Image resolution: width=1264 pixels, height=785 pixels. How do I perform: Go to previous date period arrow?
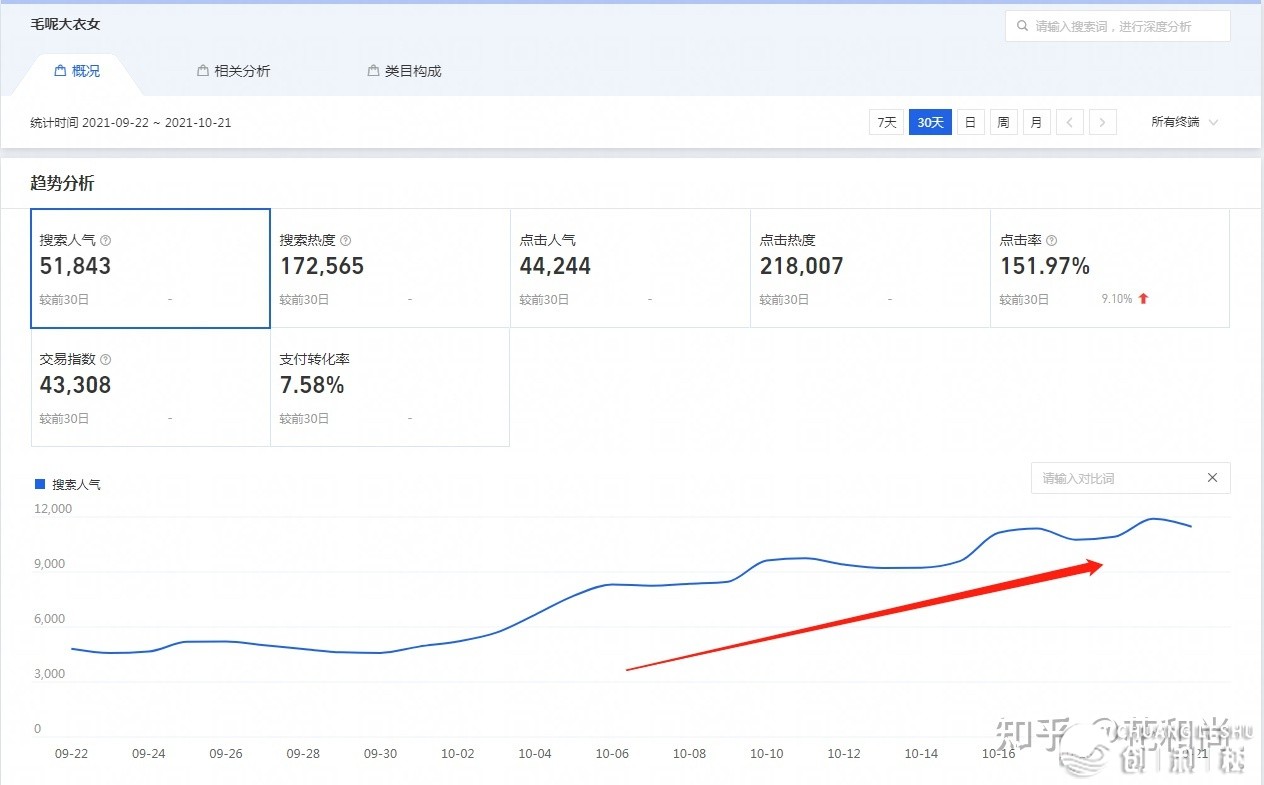(1070, 123)
